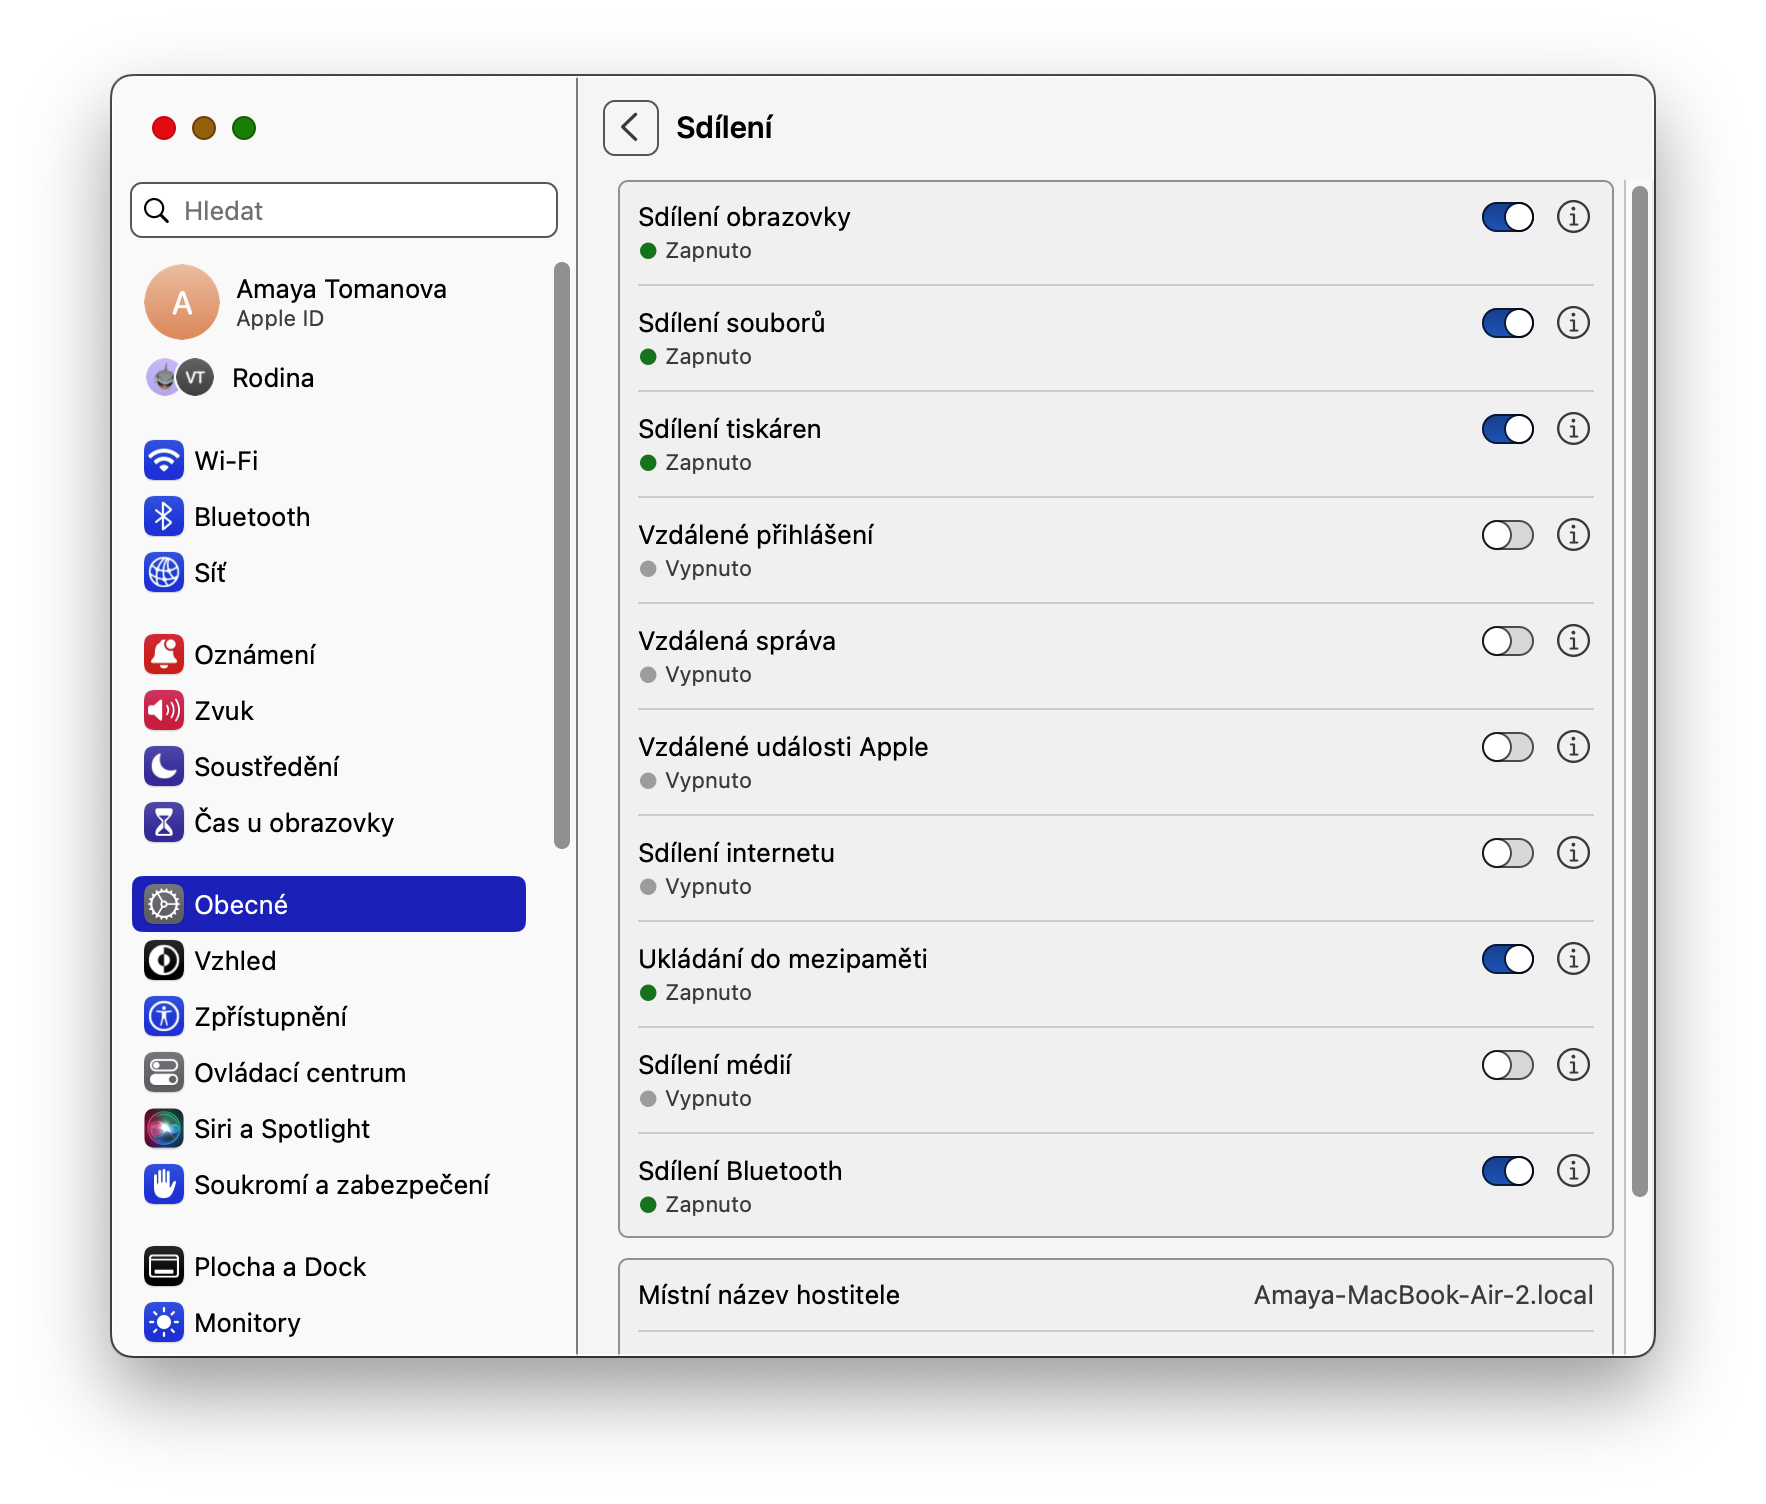Disable Ukládání do mezipaměti switch
Image resolution: width=1766 pixels, height=1504 pixels.
pyautogui.click(x=1508, y=959)
